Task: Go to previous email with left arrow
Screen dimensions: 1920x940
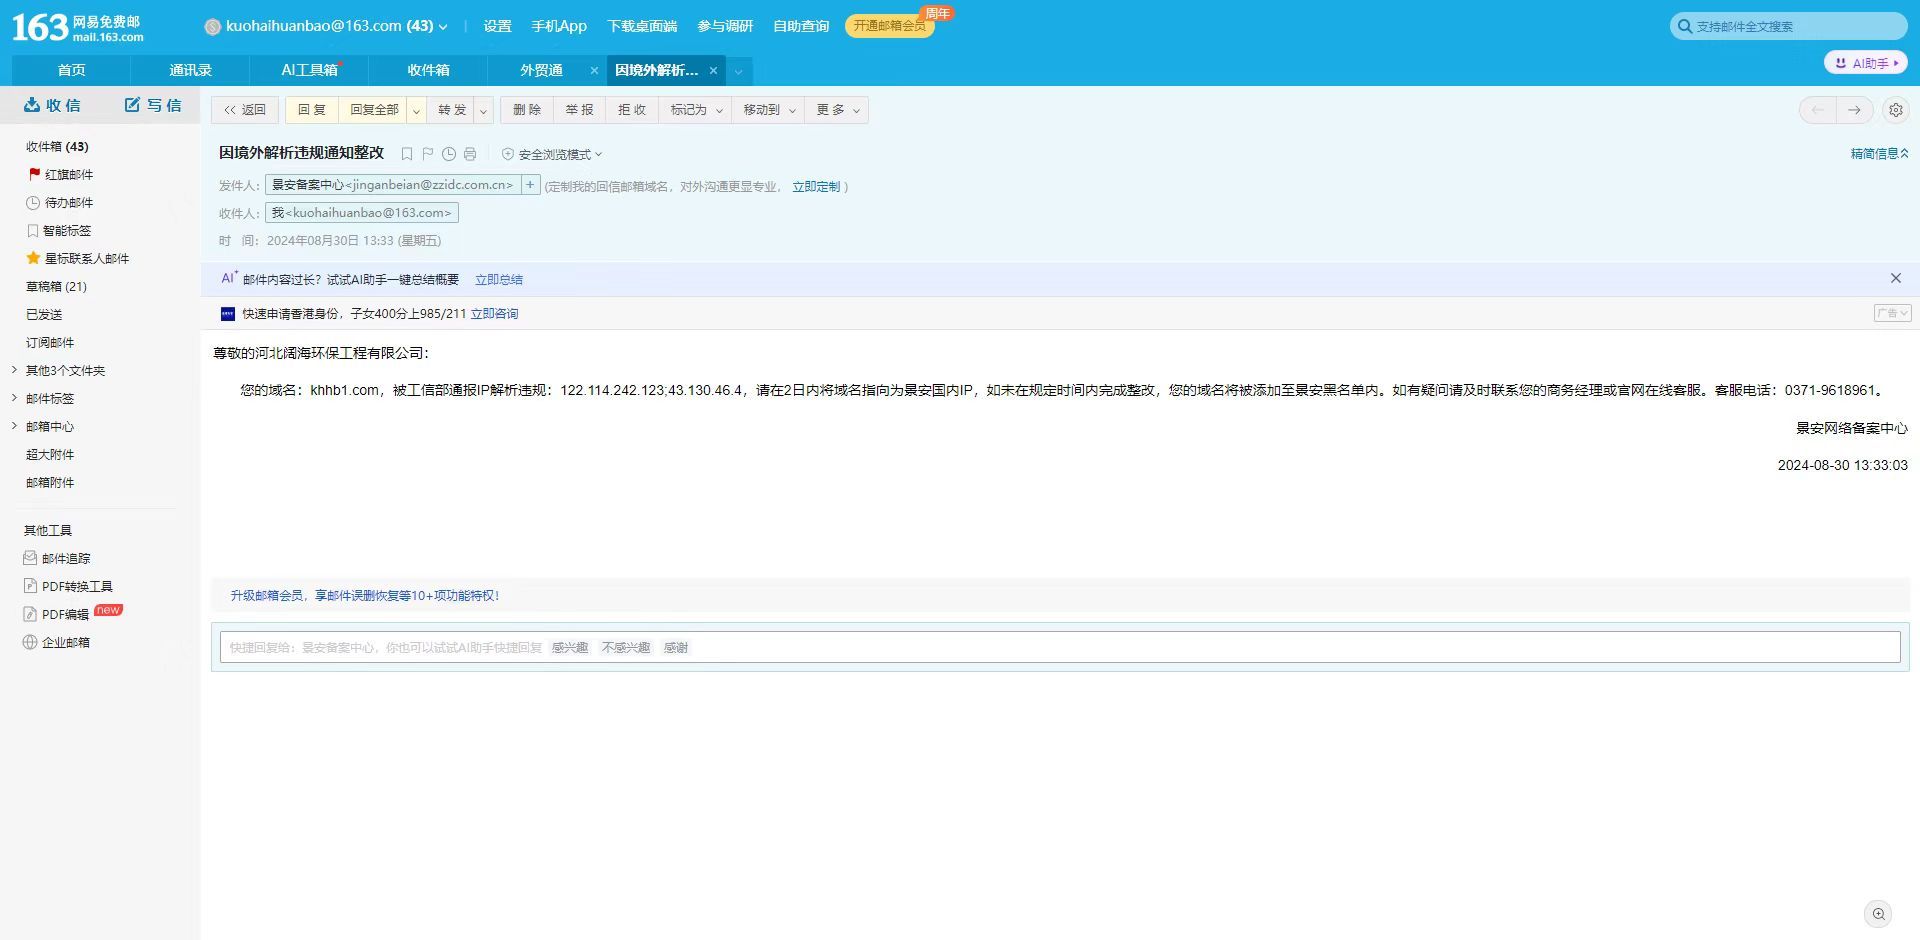Action: pyautogui.click(x=1817, y=110)
